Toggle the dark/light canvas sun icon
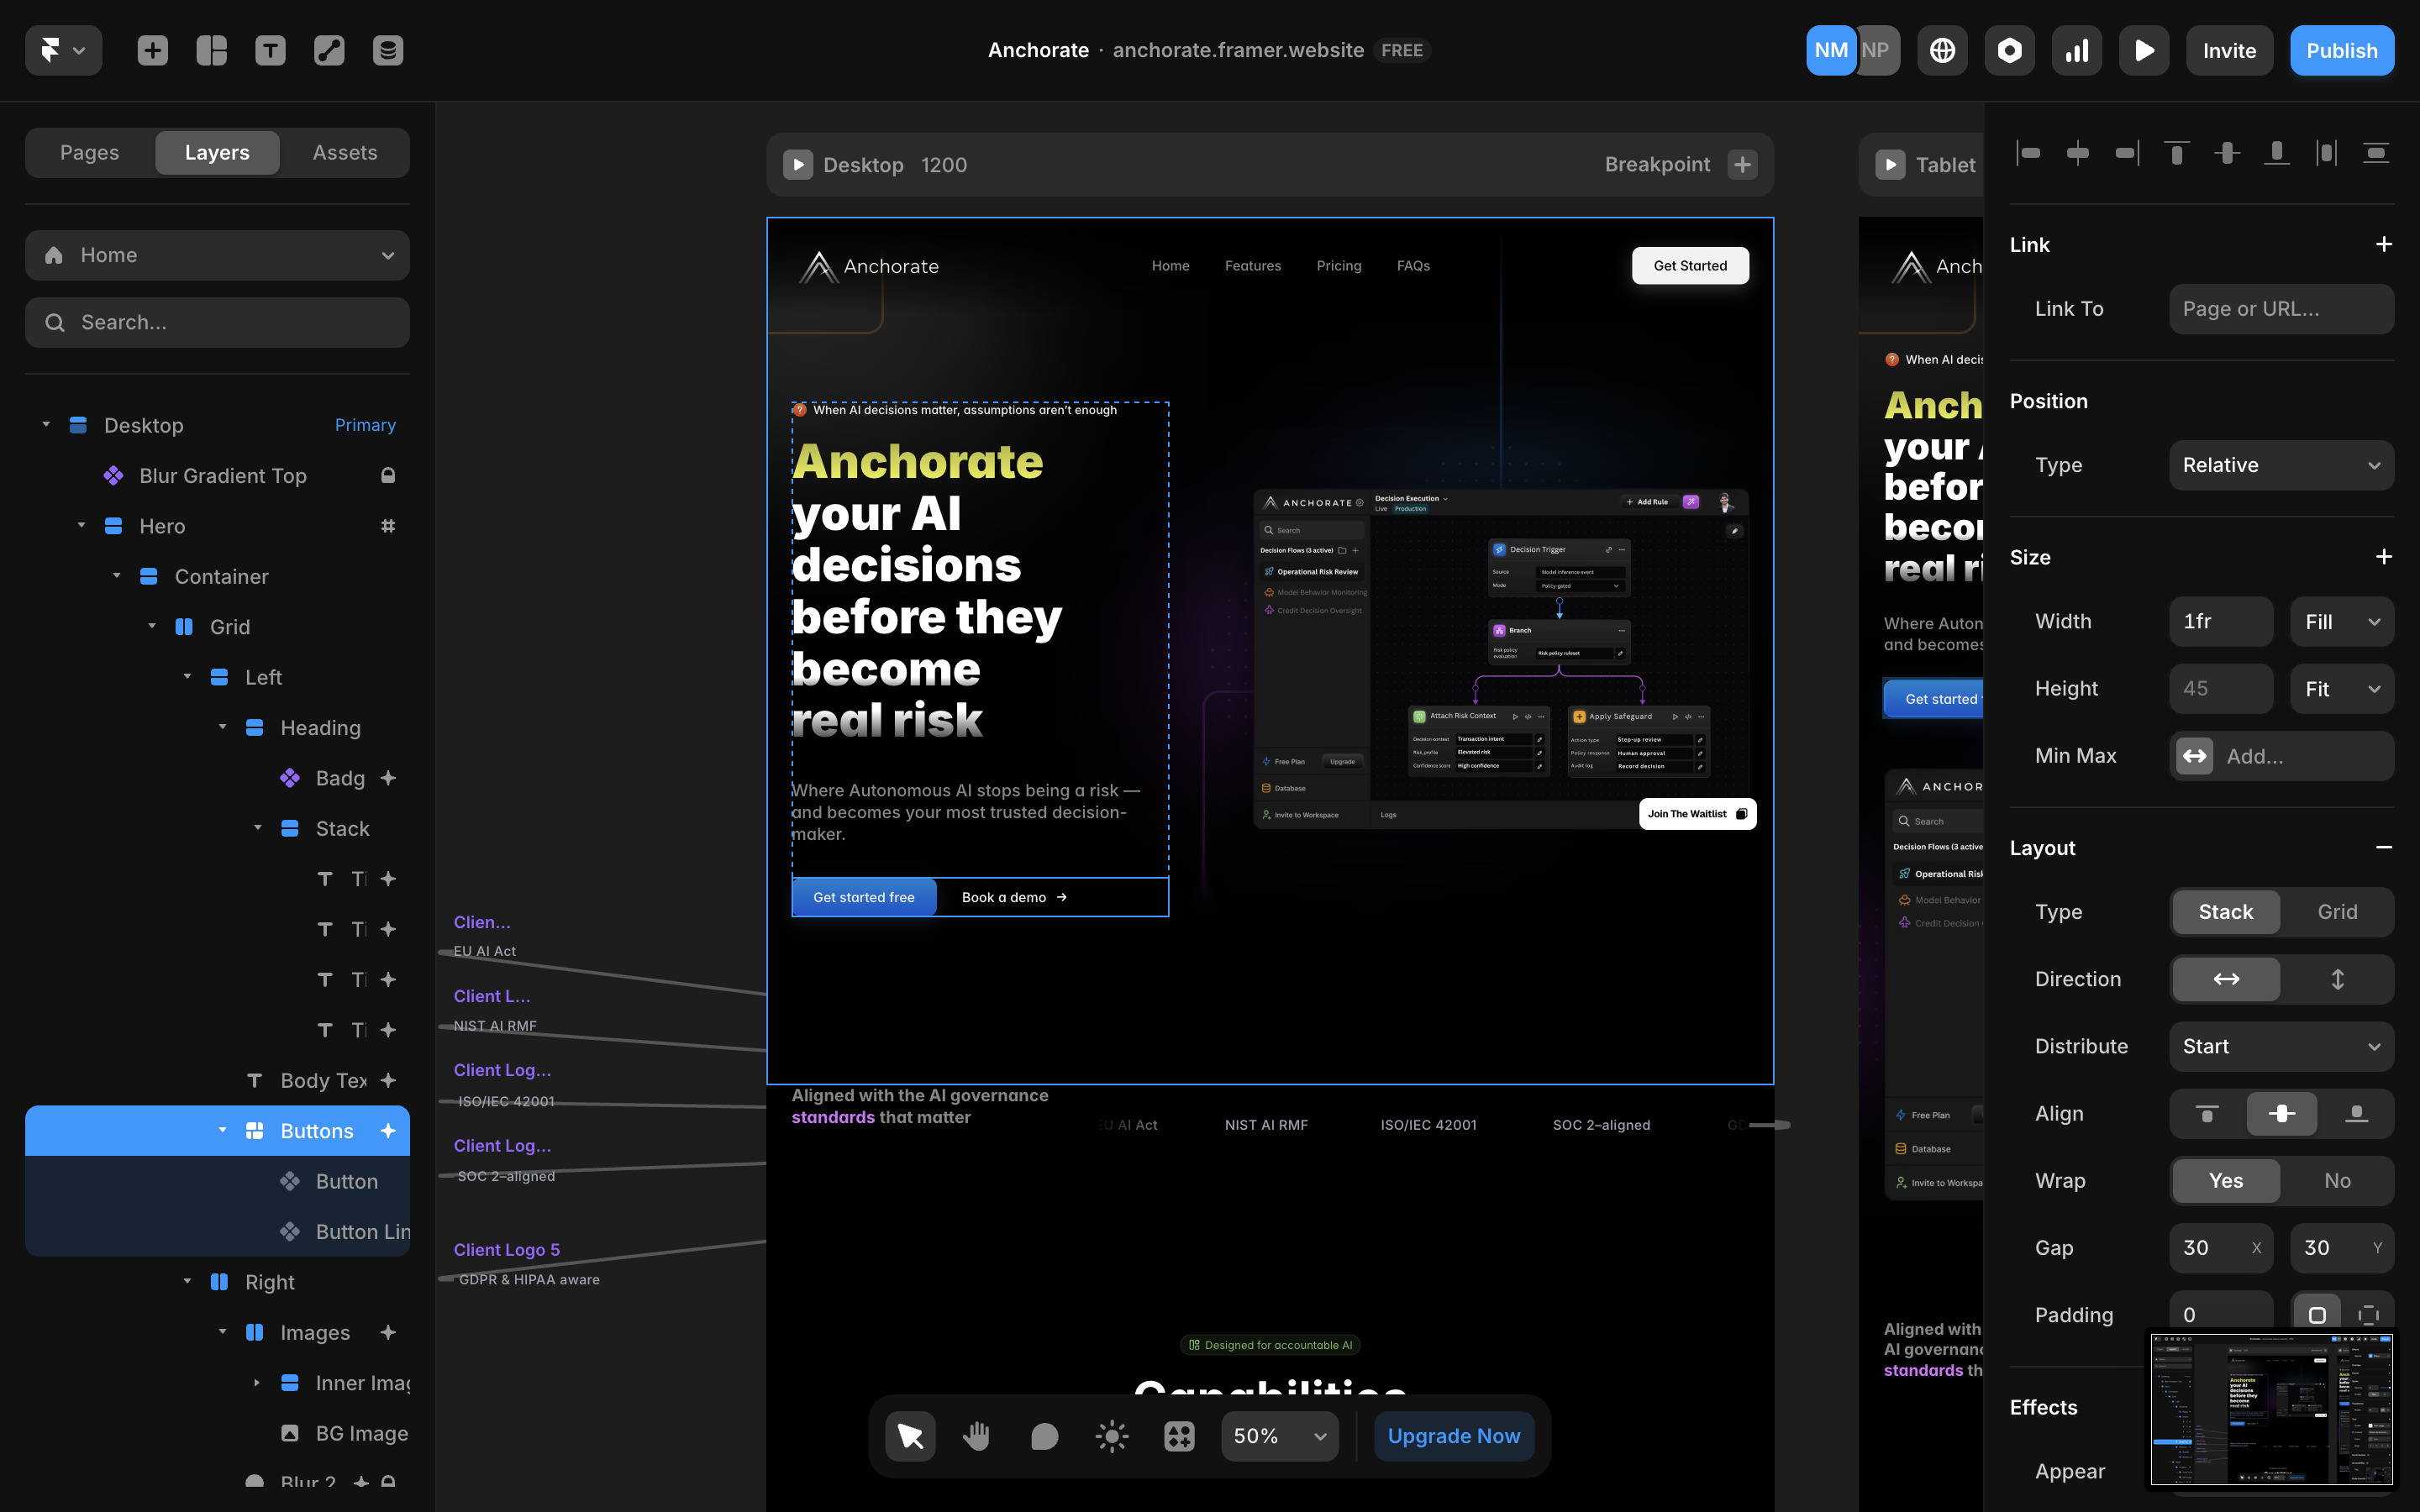Image resolution: width=2420 pixels, height=1512 pixels. [1111, 1436]
